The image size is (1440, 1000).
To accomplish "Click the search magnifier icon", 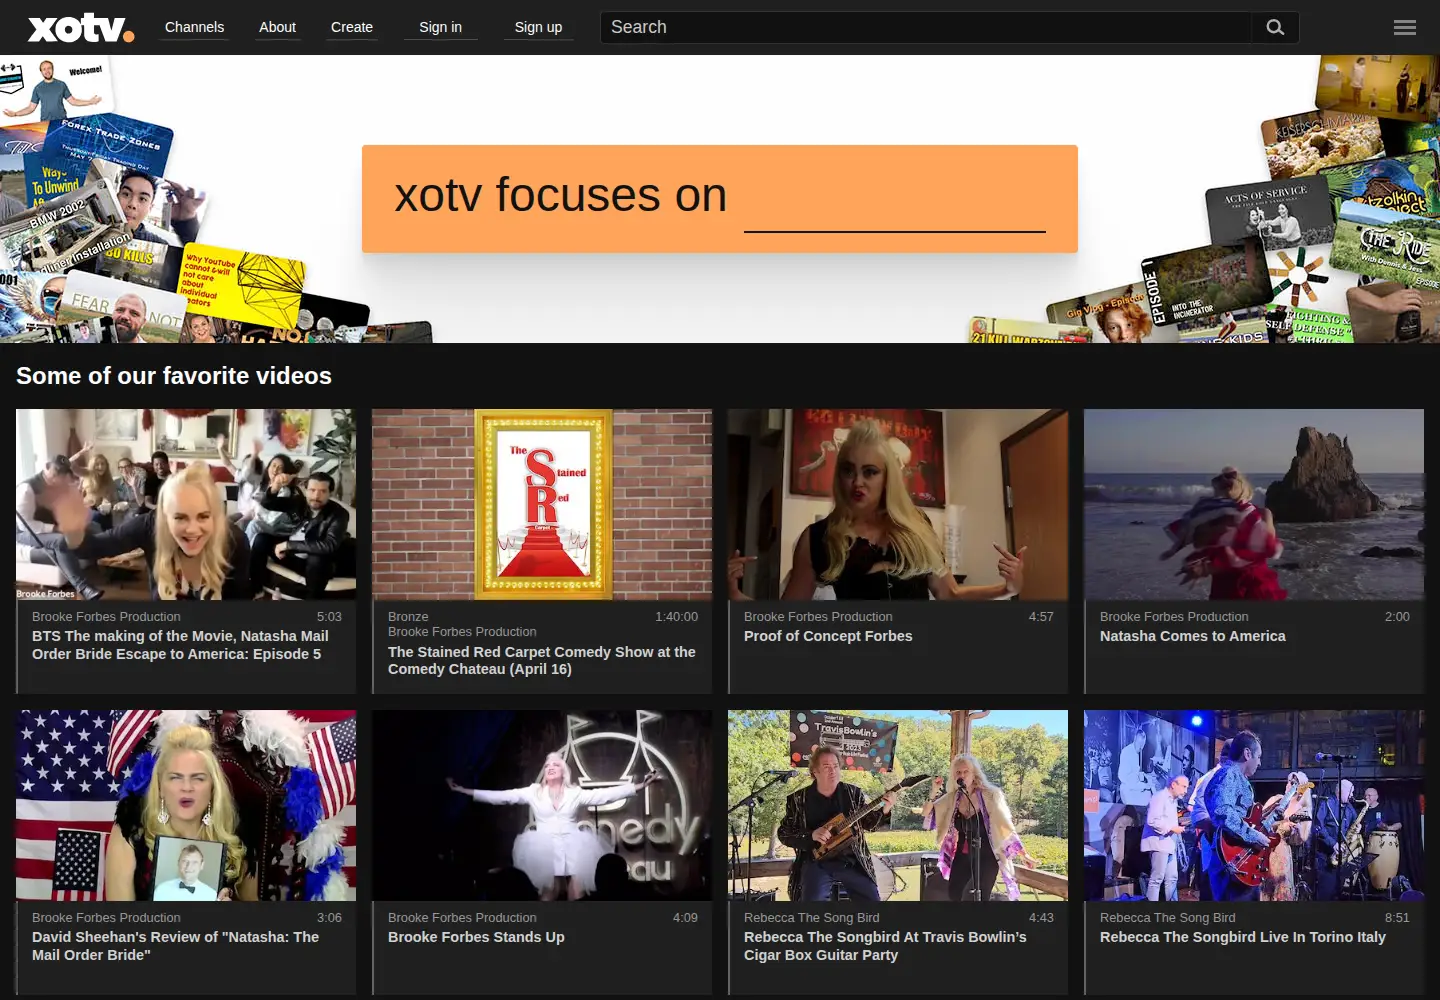I will coord(1275,27).
